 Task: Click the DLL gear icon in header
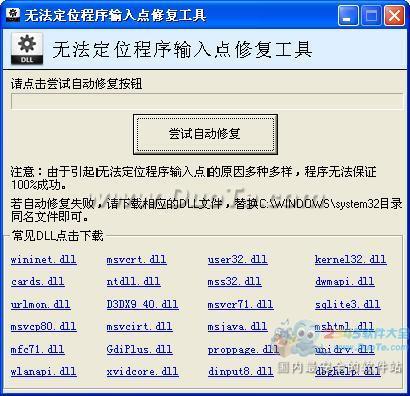(27, 49)
